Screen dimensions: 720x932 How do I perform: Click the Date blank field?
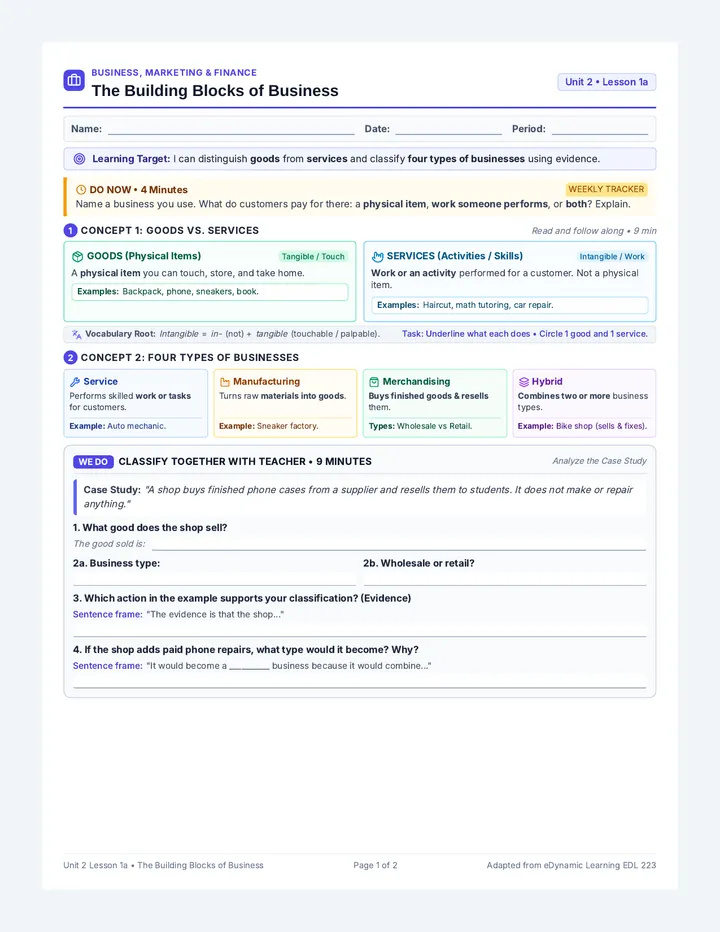coord(448,130)
